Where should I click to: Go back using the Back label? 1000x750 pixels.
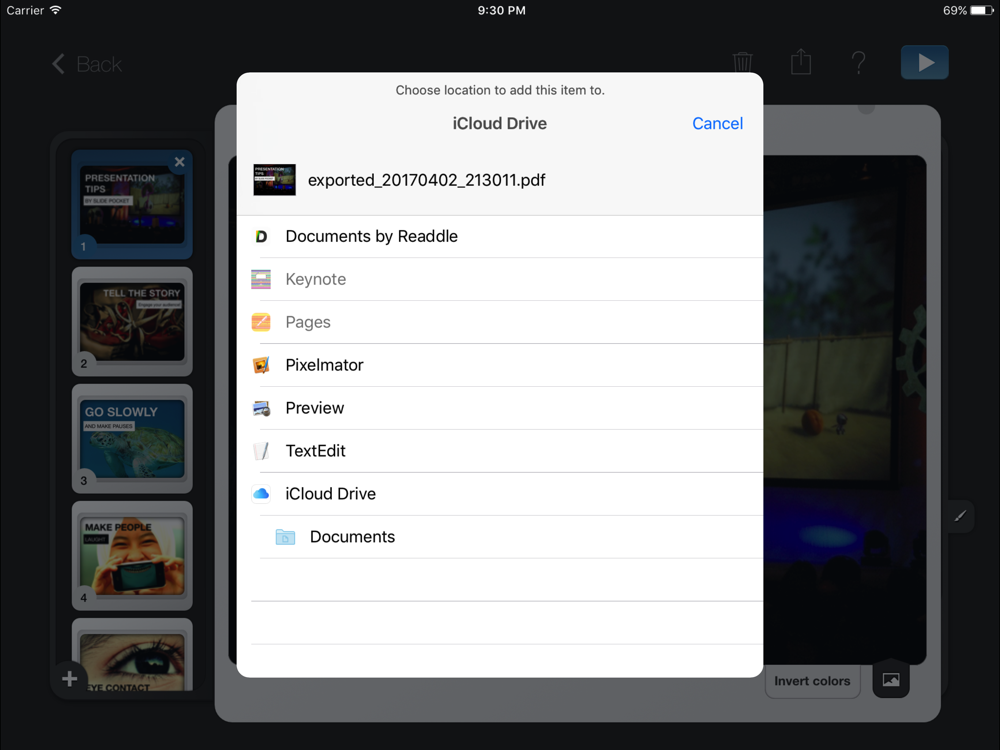99,64
